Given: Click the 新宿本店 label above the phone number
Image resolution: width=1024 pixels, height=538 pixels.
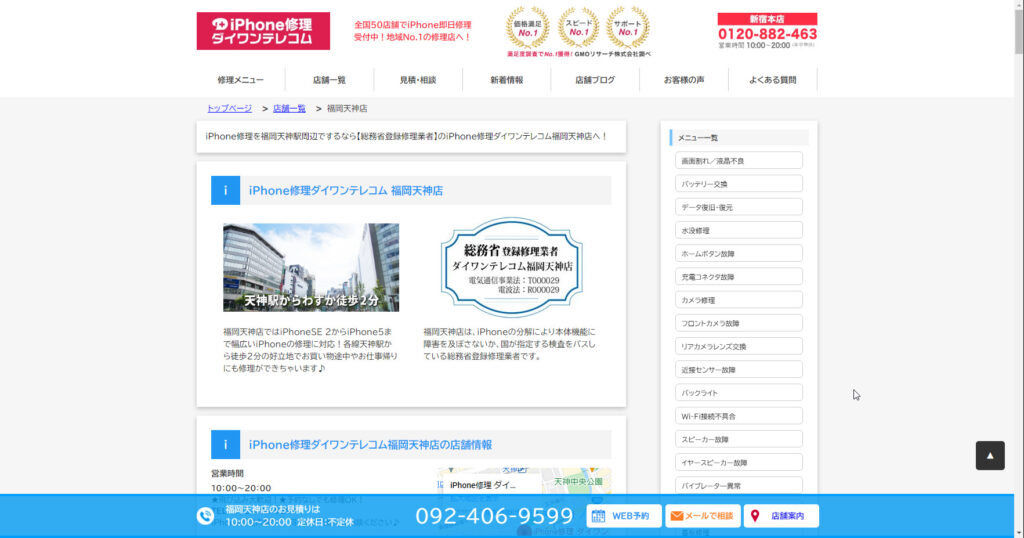Looking at the screenshot, I should [x=767, y=19].
